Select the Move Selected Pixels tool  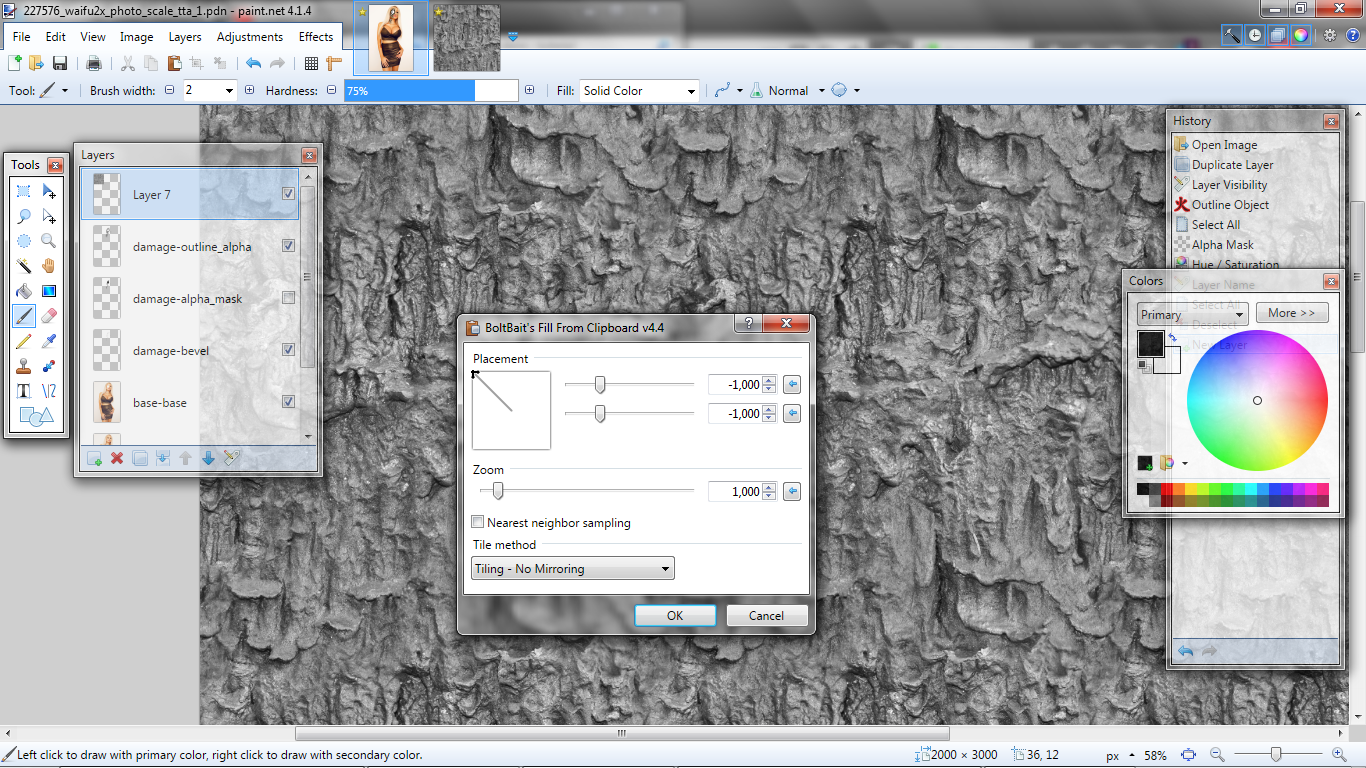pos(49,191)
